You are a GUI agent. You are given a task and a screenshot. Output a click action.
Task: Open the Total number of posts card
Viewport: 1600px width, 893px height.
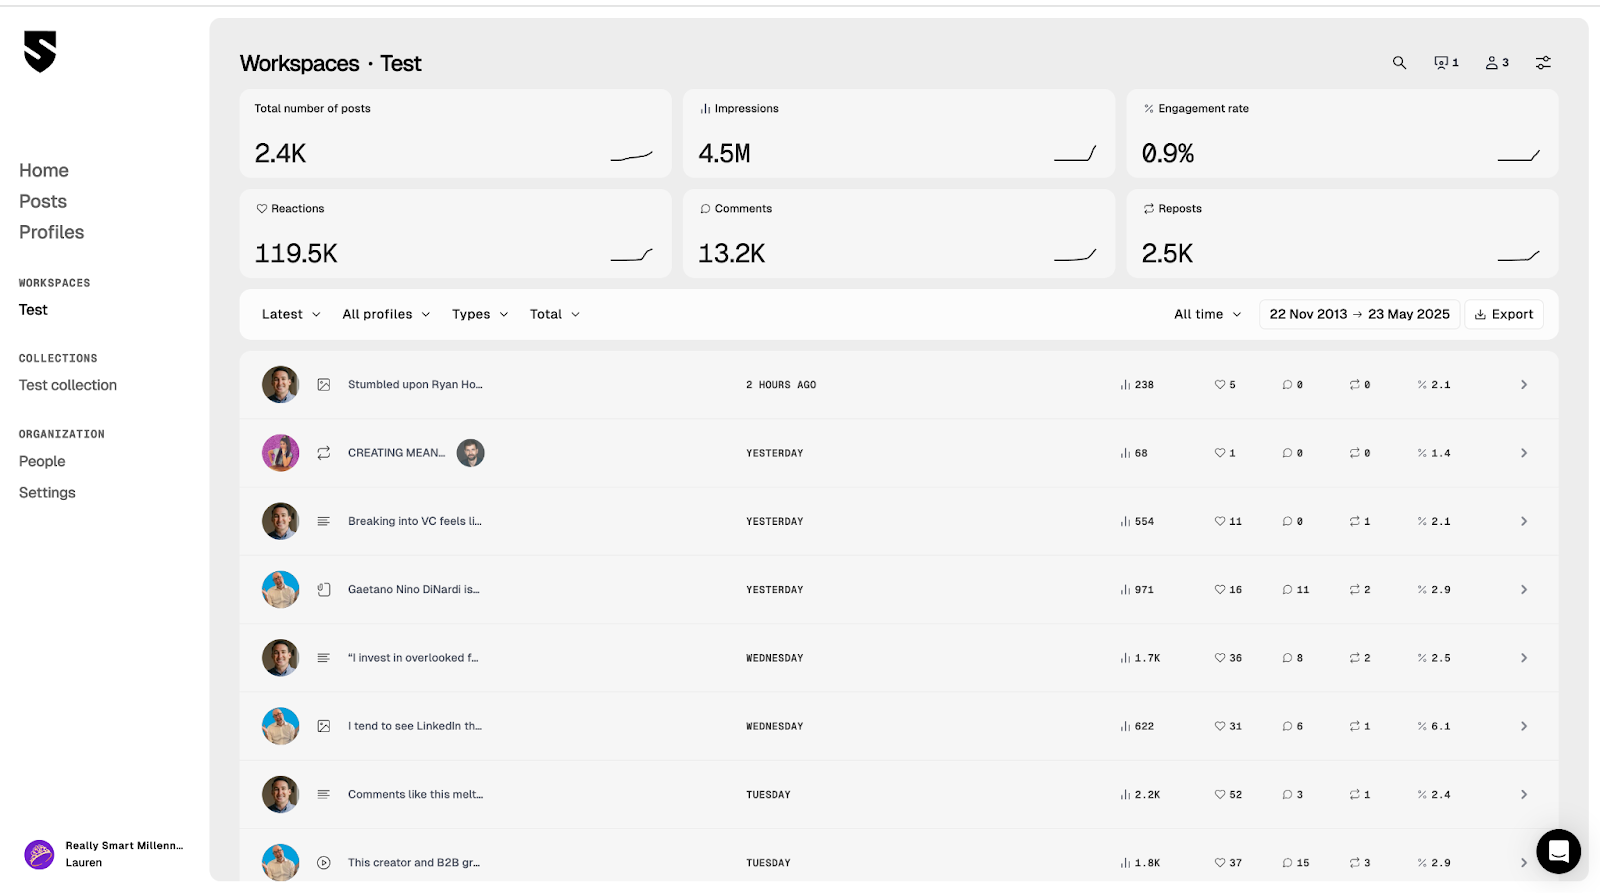[455, 133]
